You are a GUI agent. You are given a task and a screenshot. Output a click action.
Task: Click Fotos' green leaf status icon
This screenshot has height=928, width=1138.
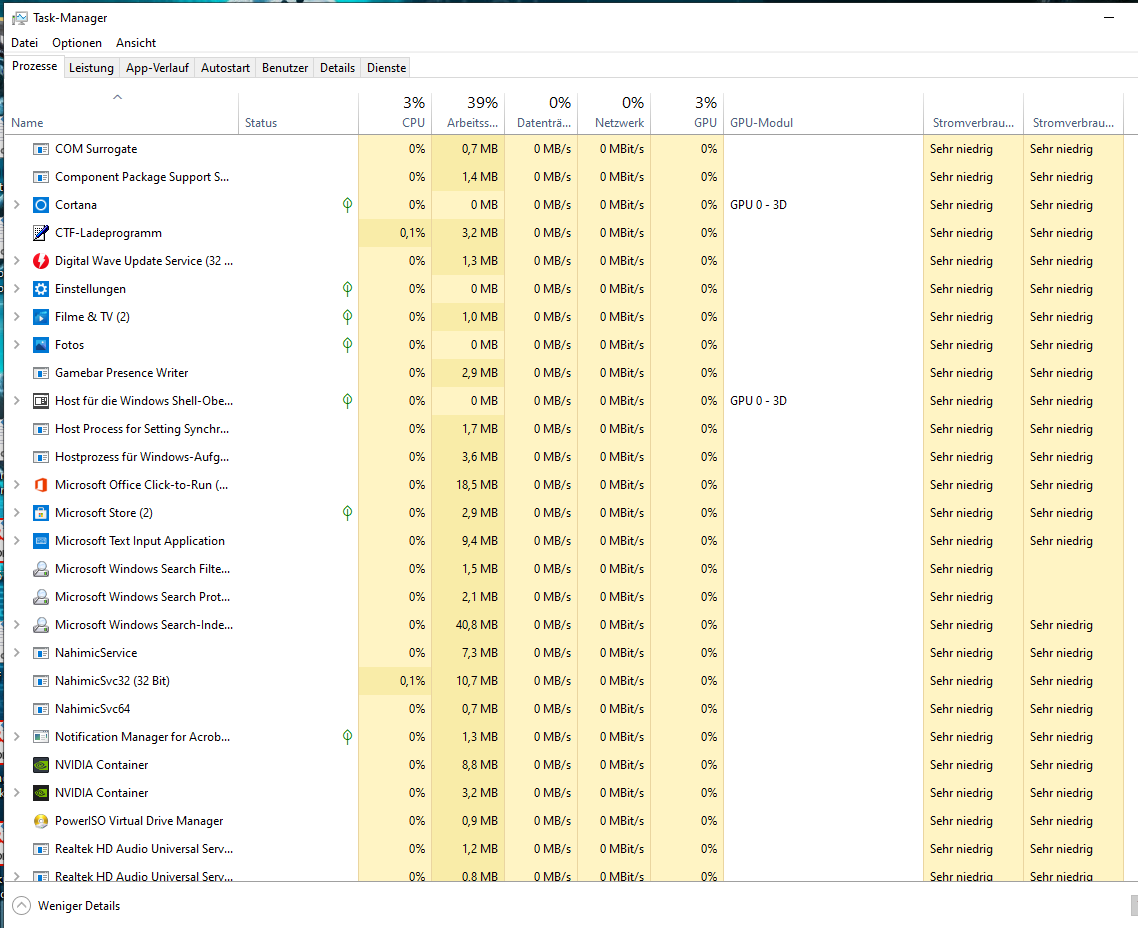(x=348, y=345)
